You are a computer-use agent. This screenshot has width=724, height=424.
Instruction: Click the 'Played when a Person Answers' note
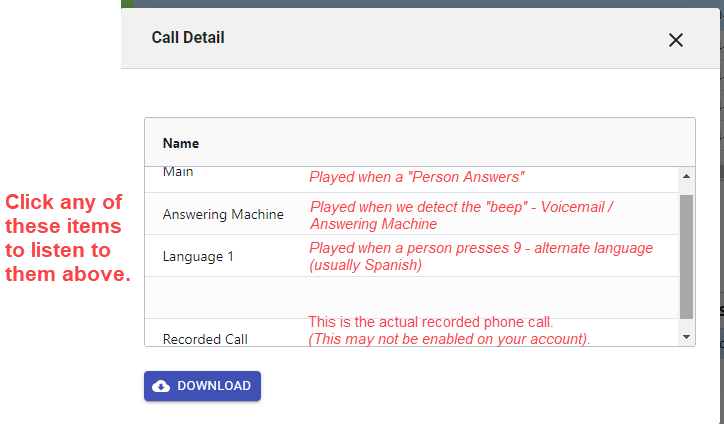tap(417, 177)
